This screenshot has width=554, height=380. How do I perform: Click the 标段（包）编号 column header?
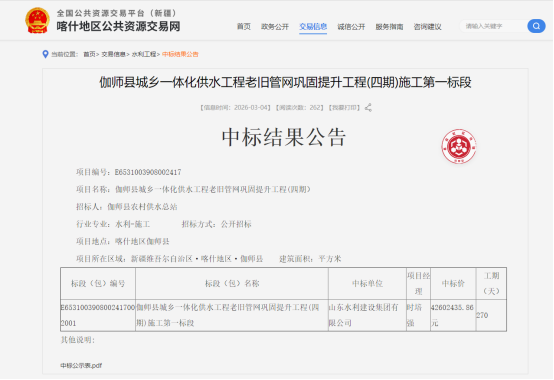(98, 284)
